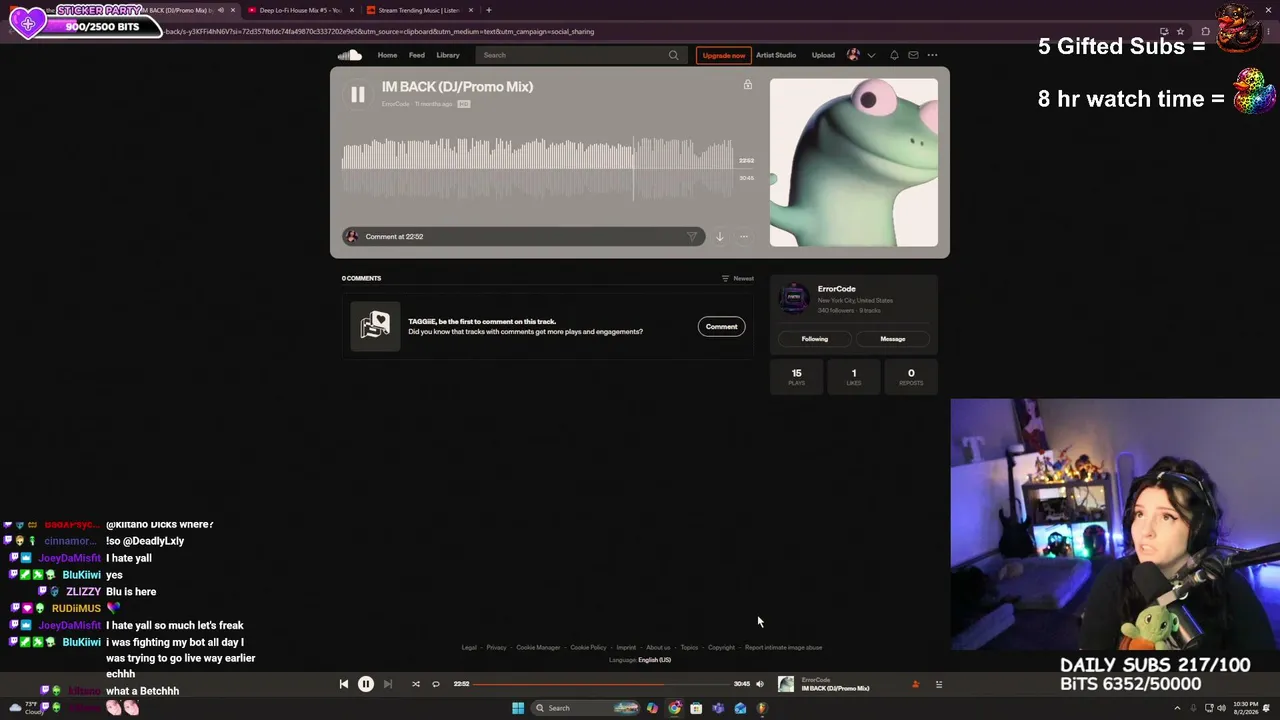Viewport: 1280px width, 720px height.
Task: Click the outlined Comment button
Action: pyautogui.click(x=721, y=326)
